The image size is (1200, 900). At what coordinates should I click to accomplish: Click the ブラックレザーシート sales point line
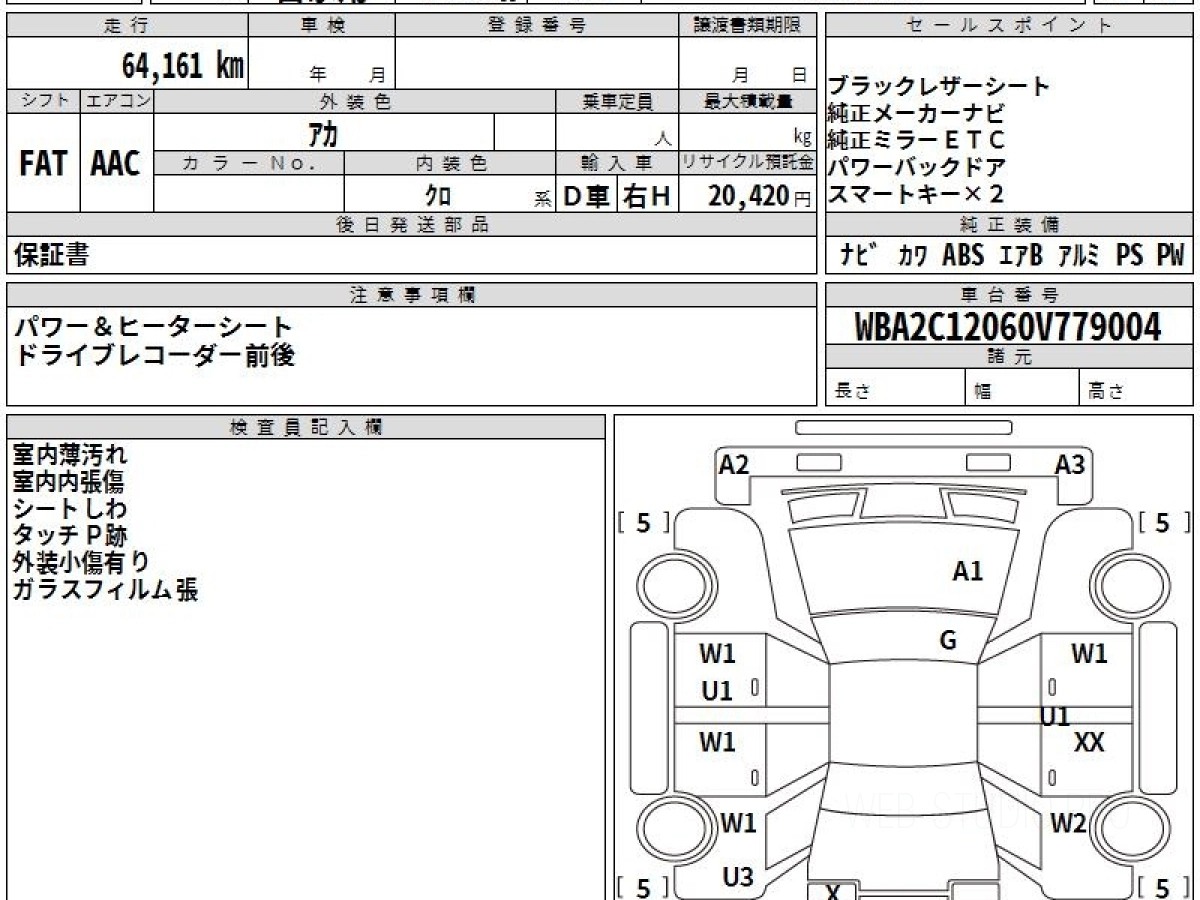coord(939,86)
